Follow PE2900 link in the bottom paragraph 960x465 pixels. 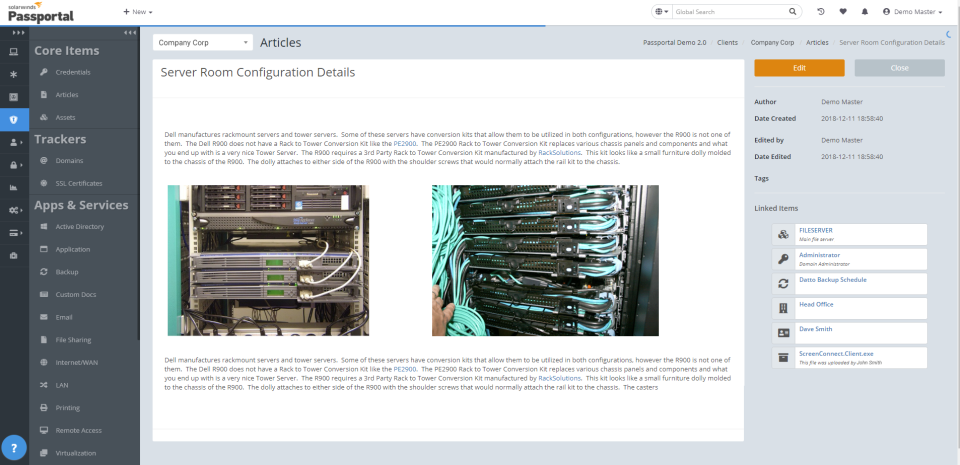pos(405,370)
